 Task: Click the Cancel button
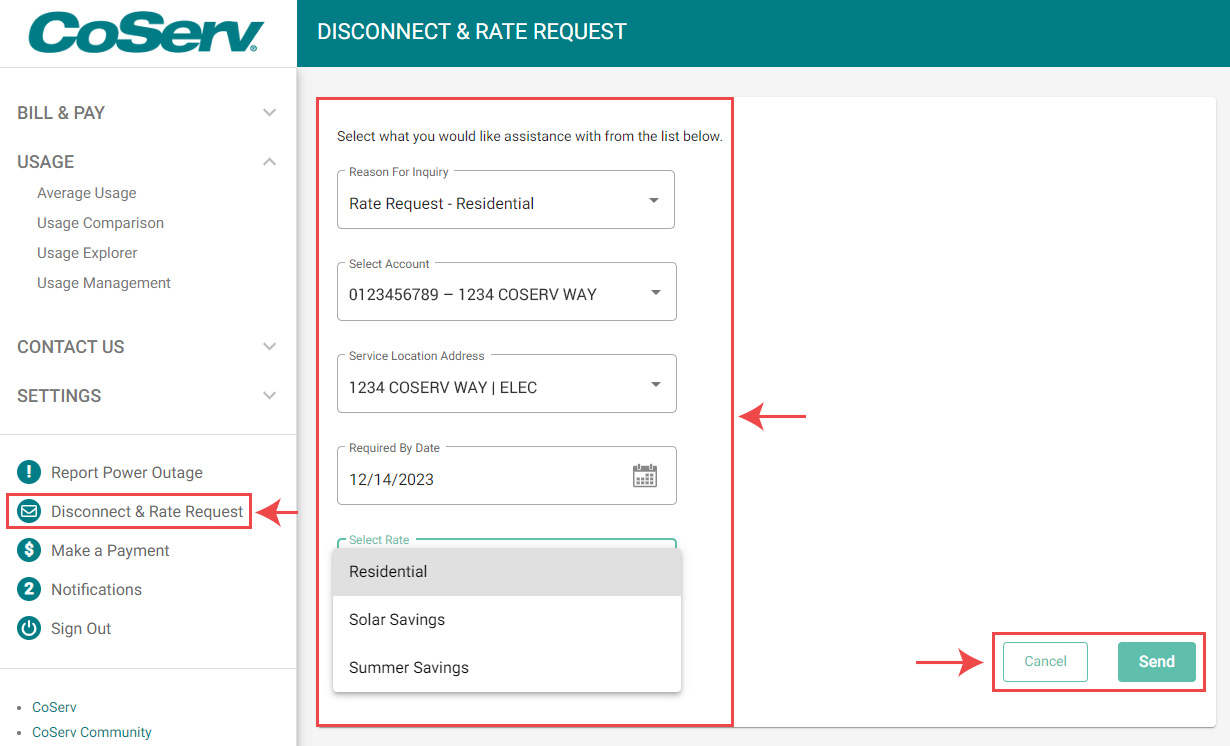1045,662
